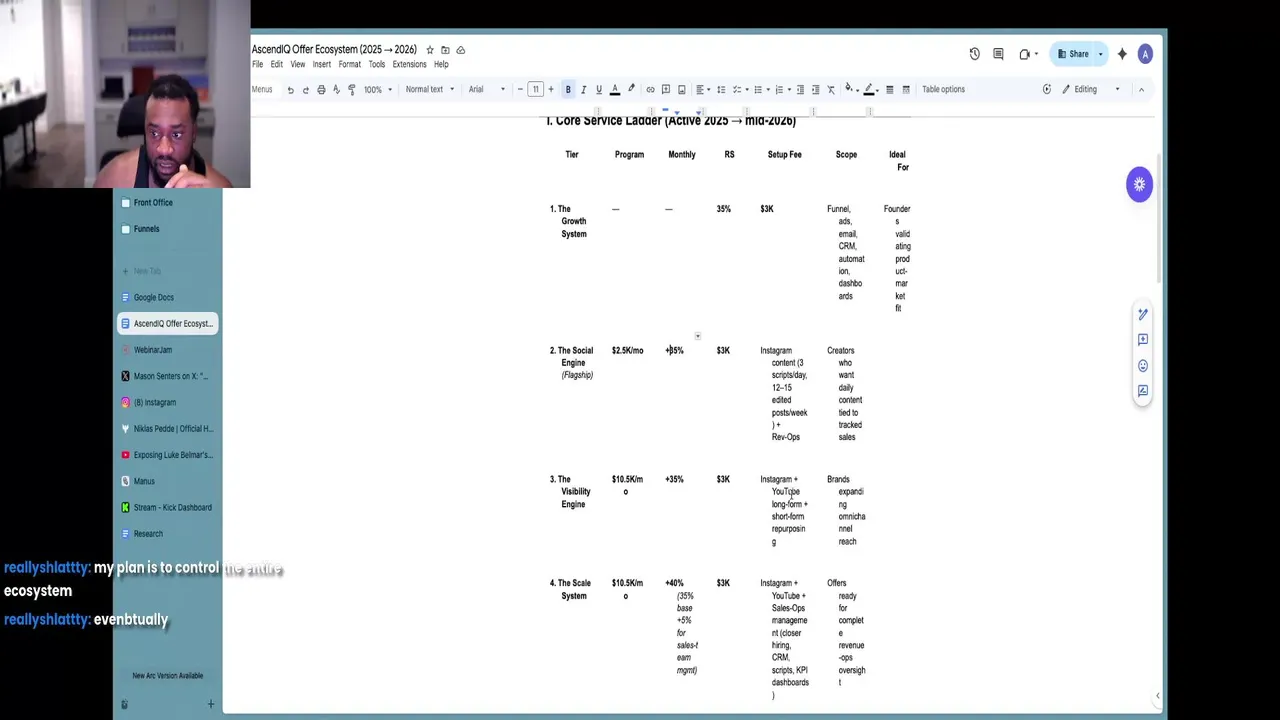Image resolution: width=1280 pixels, height=720 pixels.
Task: Open Table options
Action: point(943,90)
